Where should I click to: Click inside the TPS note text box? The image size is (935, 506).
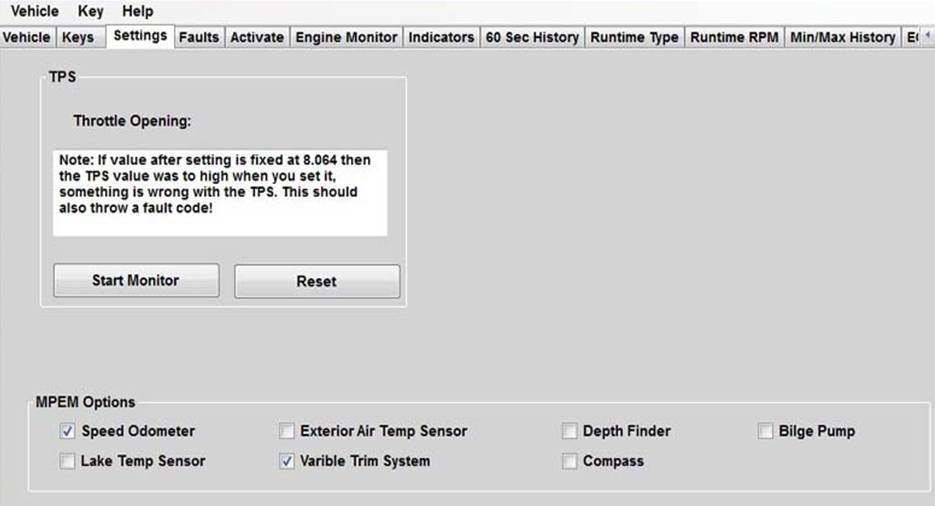[x=220, y=193]
